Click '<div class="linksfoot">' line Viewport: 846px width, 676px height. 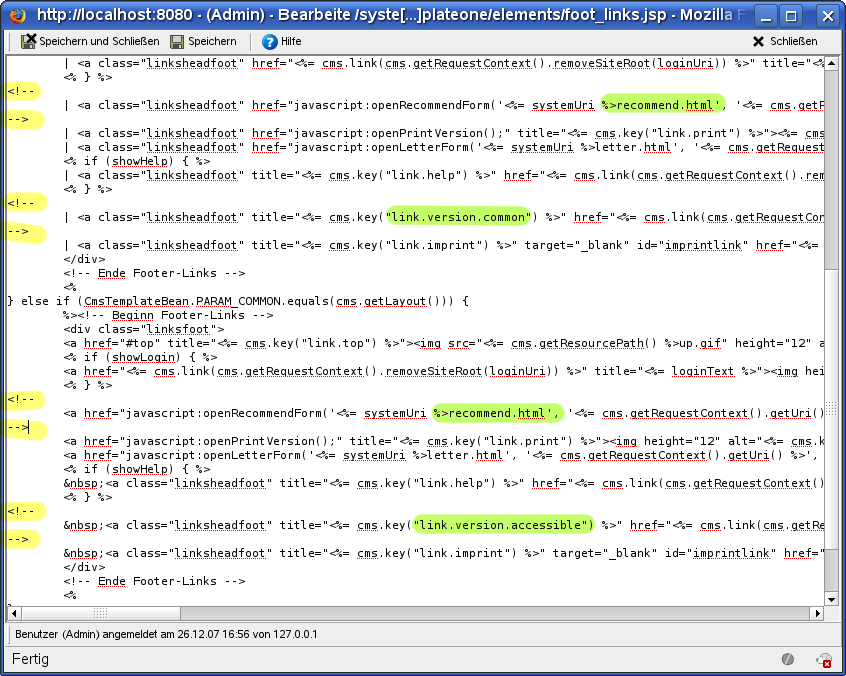pos(144,329)
